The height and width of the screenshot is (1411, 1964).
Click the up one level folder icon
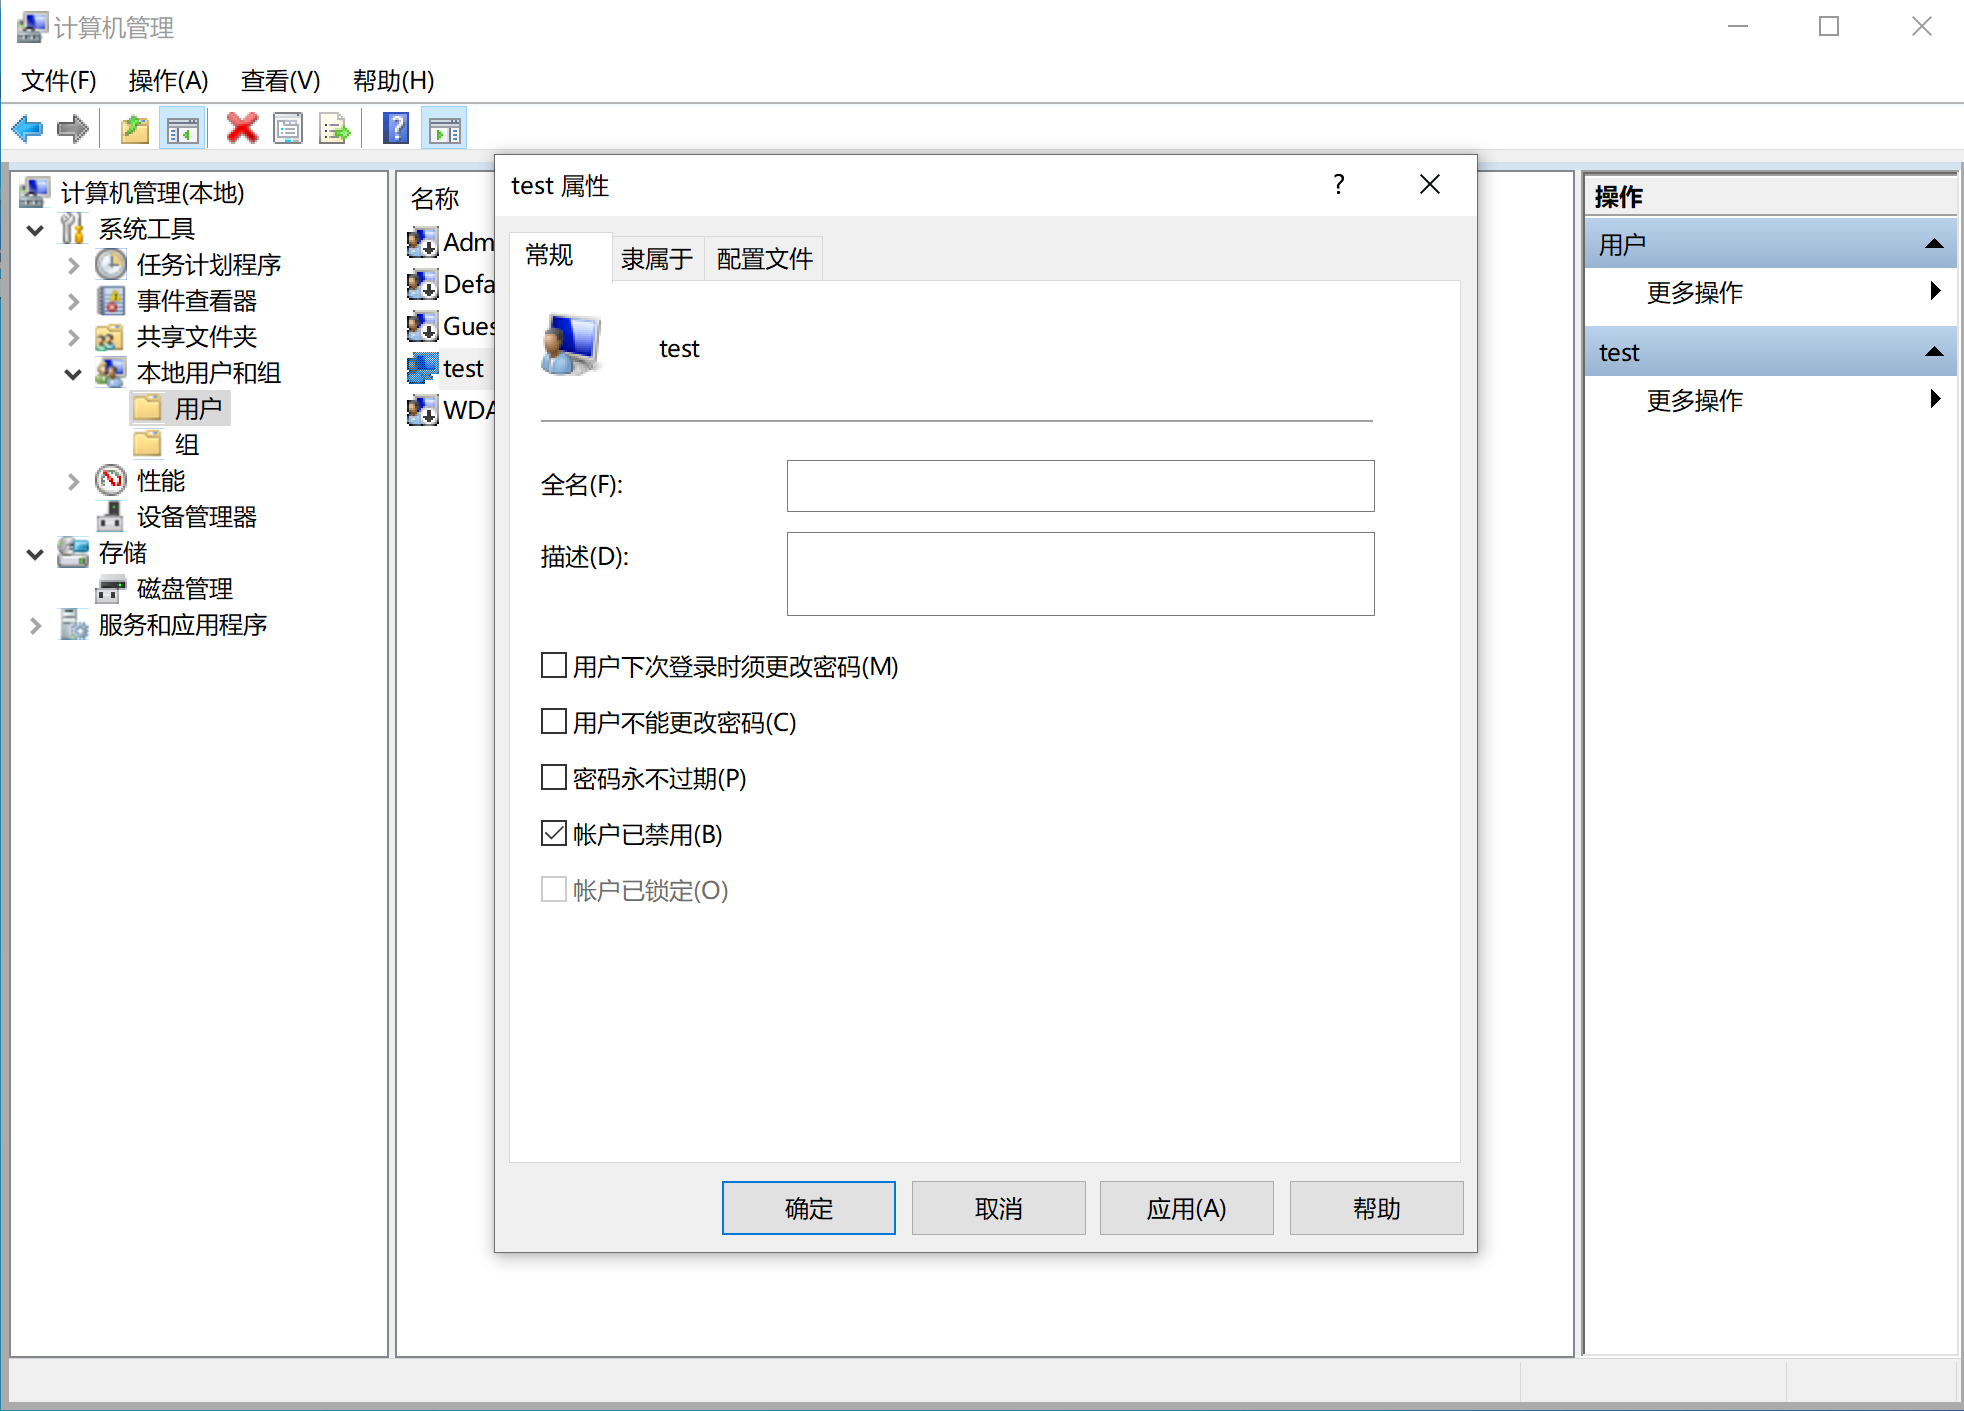pyautogui.click(x=134, y=129)
